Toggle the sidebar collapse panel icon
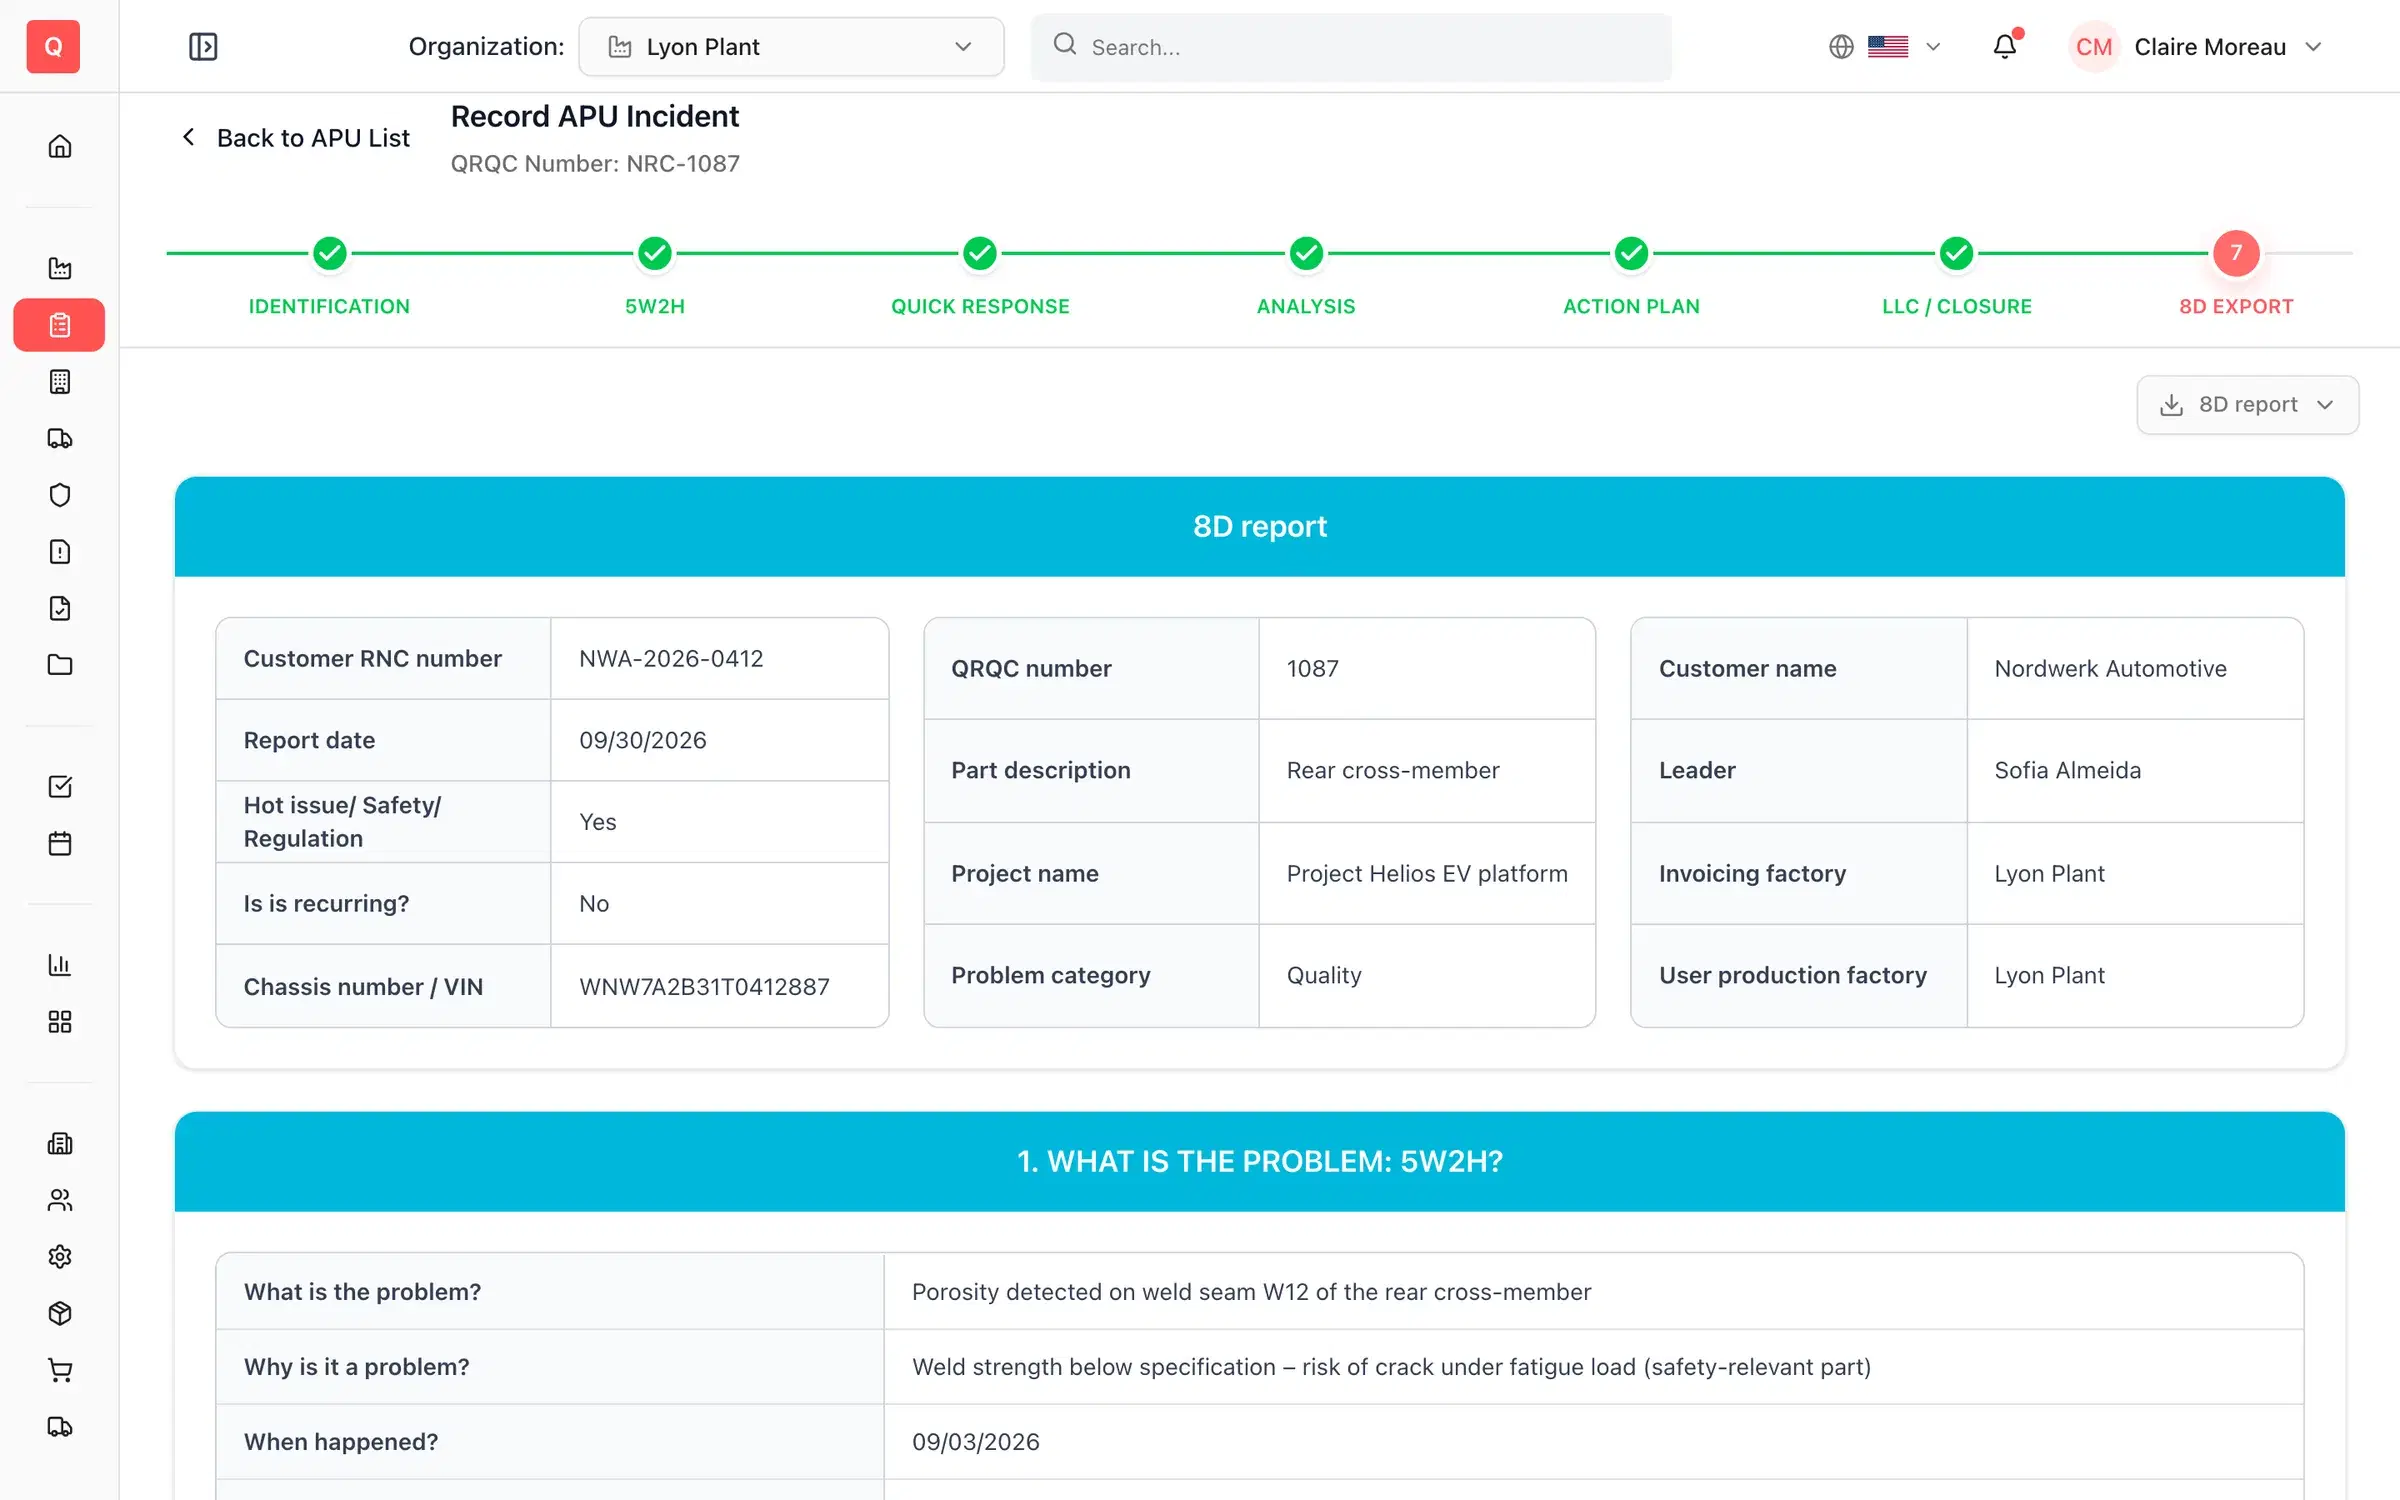Viewport: 2400px width, 1500px height. 203,47
